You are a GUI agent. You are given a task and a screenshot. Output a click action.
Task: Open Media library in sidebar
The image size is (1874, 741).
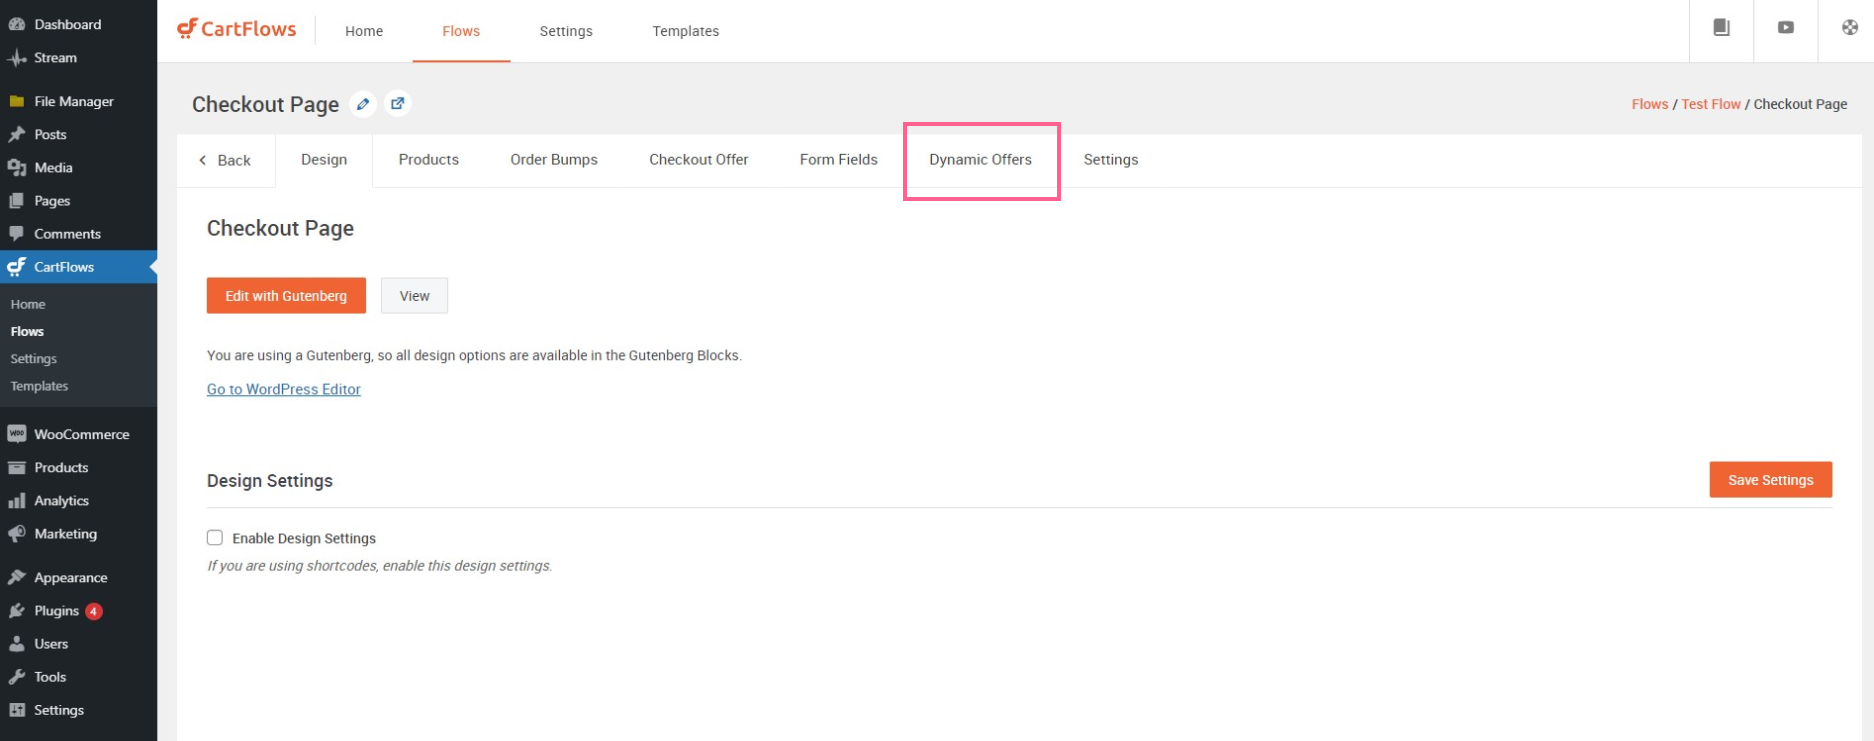coord(53,168)
